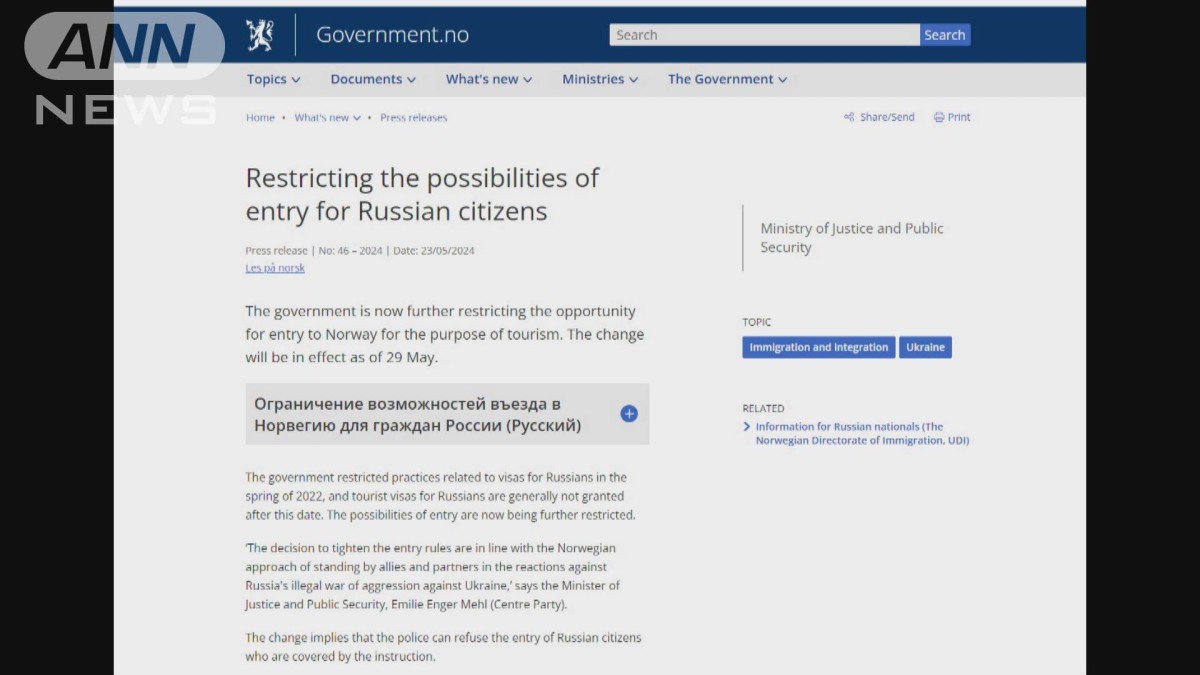Click the Share/Send icon
1200x675 pixels.
[849, 117]
